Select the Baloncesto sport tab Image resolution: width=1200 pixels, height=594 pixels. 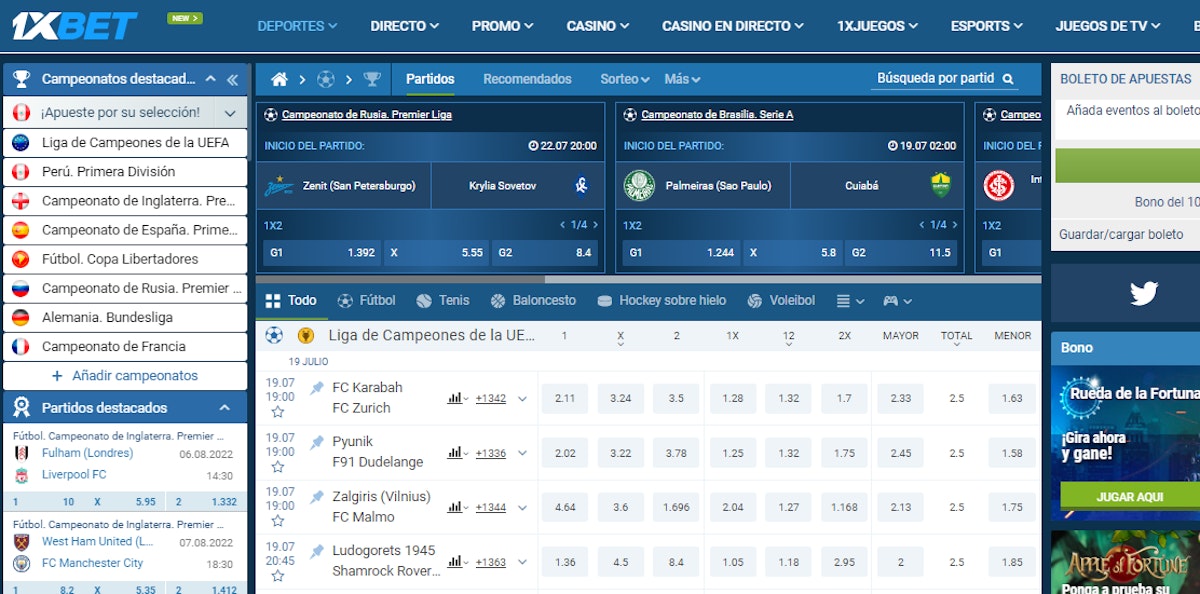pos(534,300)
